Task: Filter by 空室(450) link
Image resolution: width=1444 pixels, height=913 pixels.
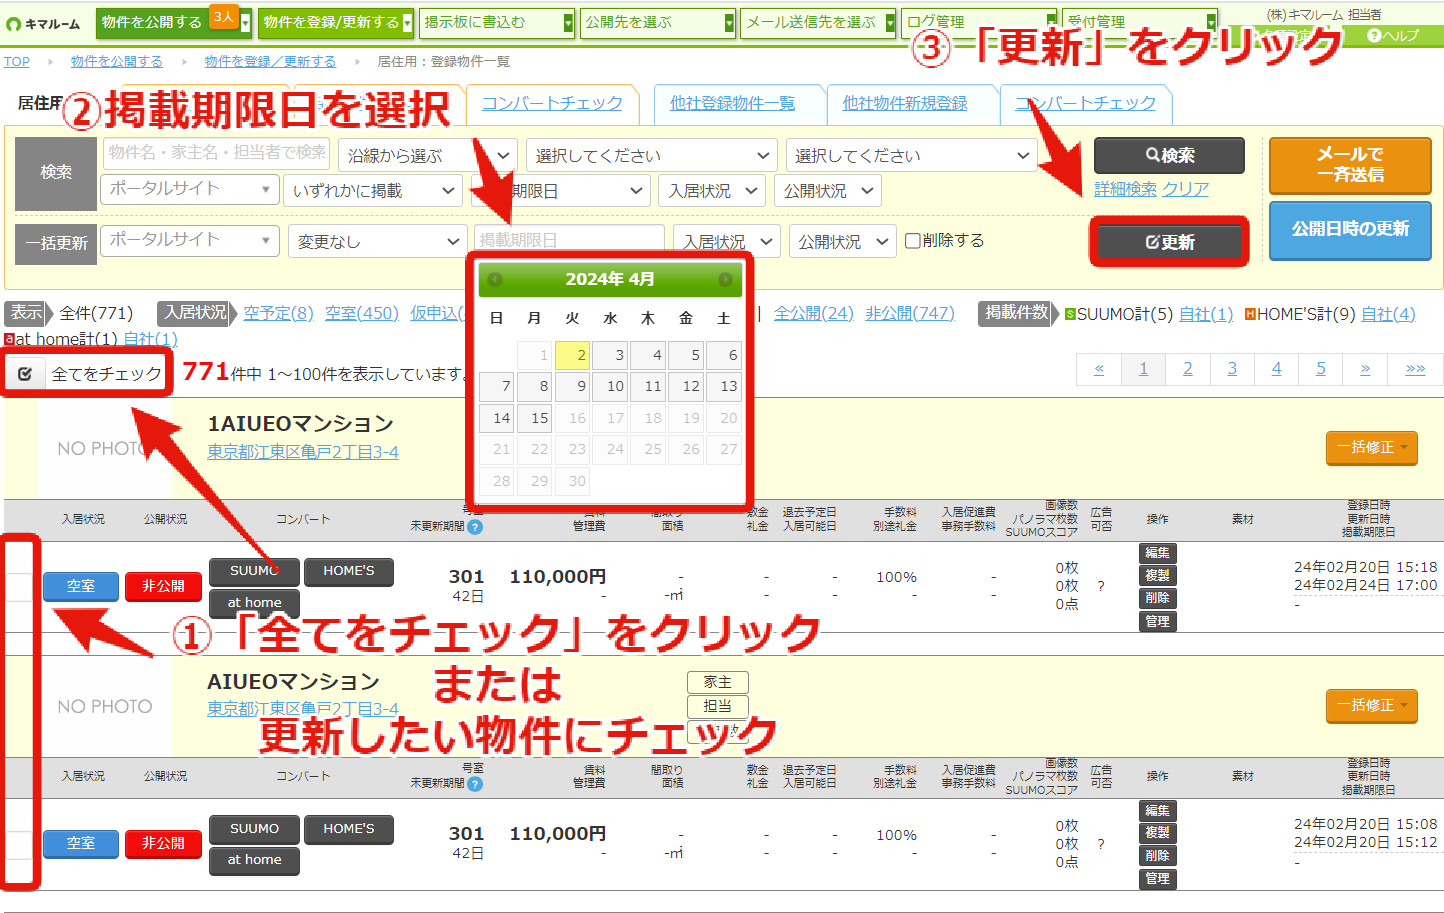Action: [362, 313]
